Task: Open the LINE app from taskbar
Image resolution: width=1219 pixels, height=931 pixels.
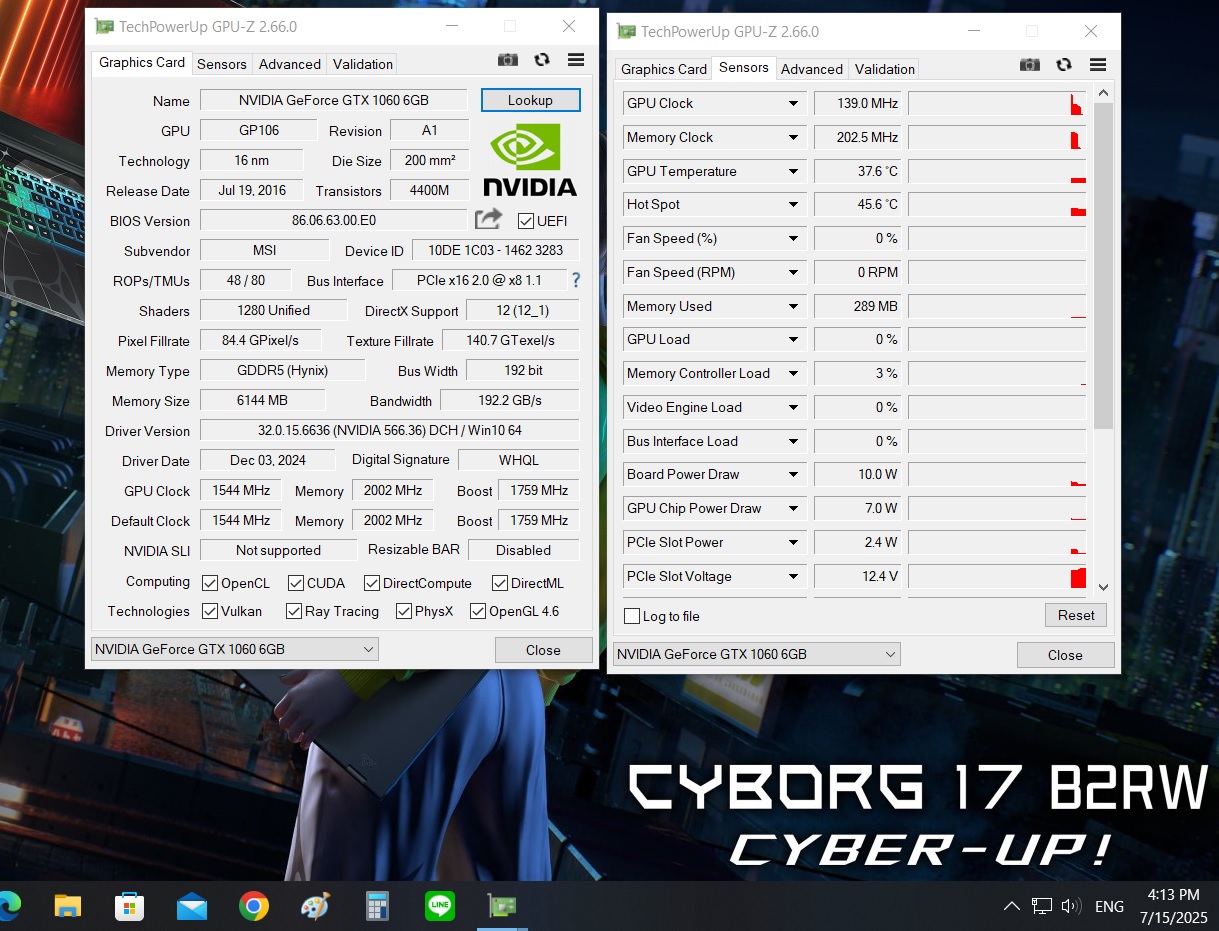Action: (439, 906)
